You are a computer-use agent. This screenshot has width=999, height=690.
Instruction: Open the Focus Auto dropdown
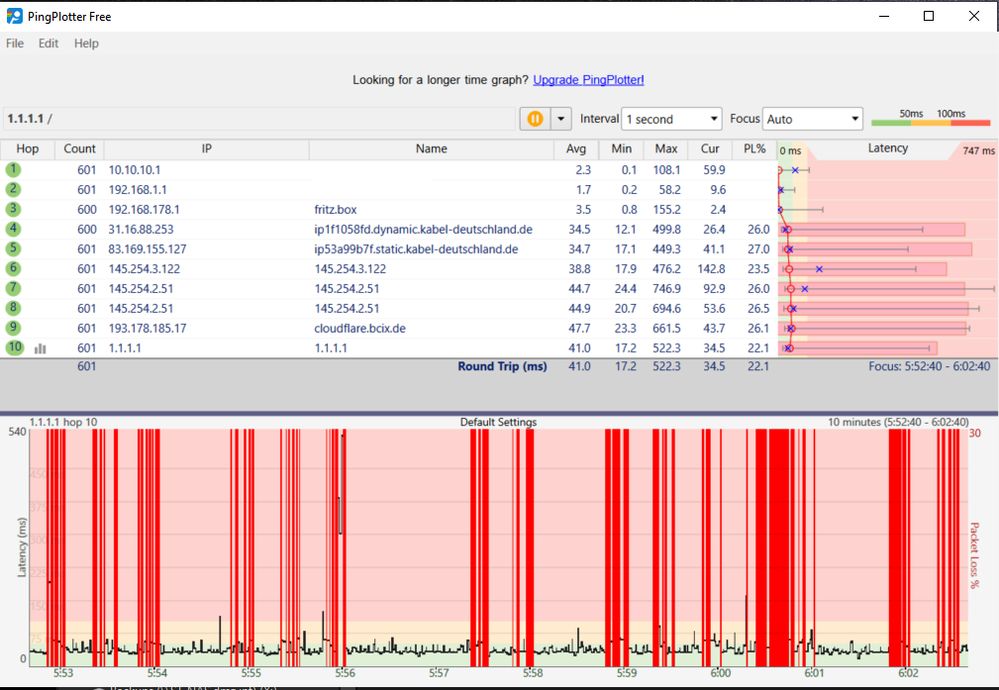coord(812,119)
